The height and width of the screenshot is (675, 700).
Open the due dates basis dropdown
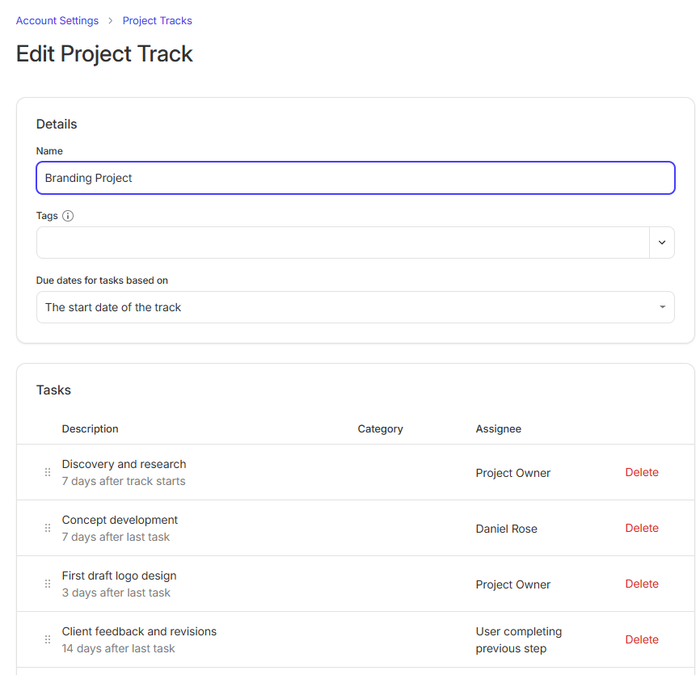click(355, 307)
